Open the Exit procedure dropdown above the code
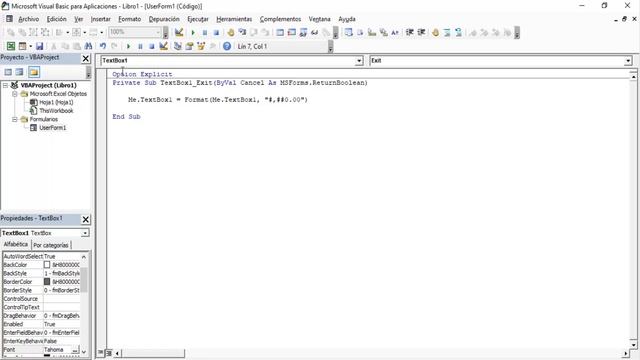 (628, 61)
